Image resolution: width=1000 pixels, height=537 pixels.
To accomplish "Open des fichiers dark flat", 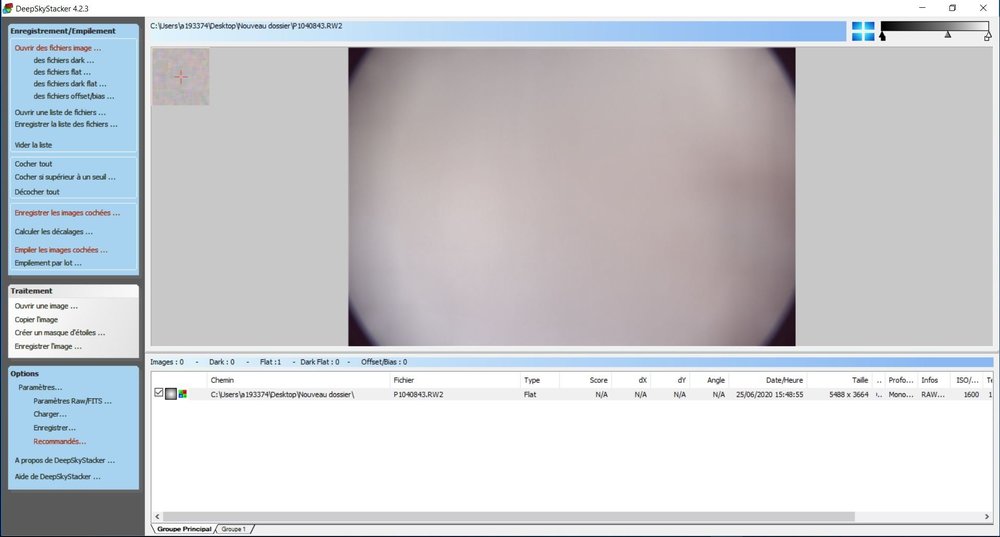I will [x=70, y=84].
